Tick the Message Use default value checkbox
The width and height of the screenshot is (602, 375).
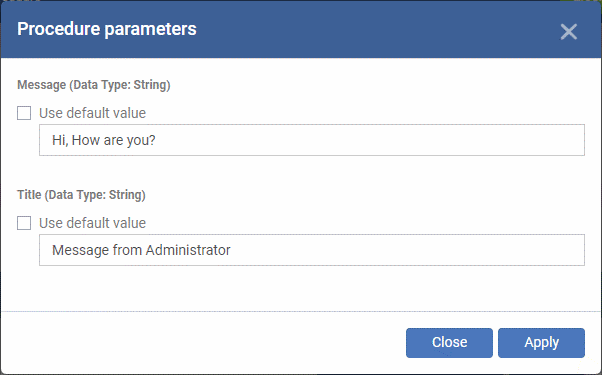[24, 113]
